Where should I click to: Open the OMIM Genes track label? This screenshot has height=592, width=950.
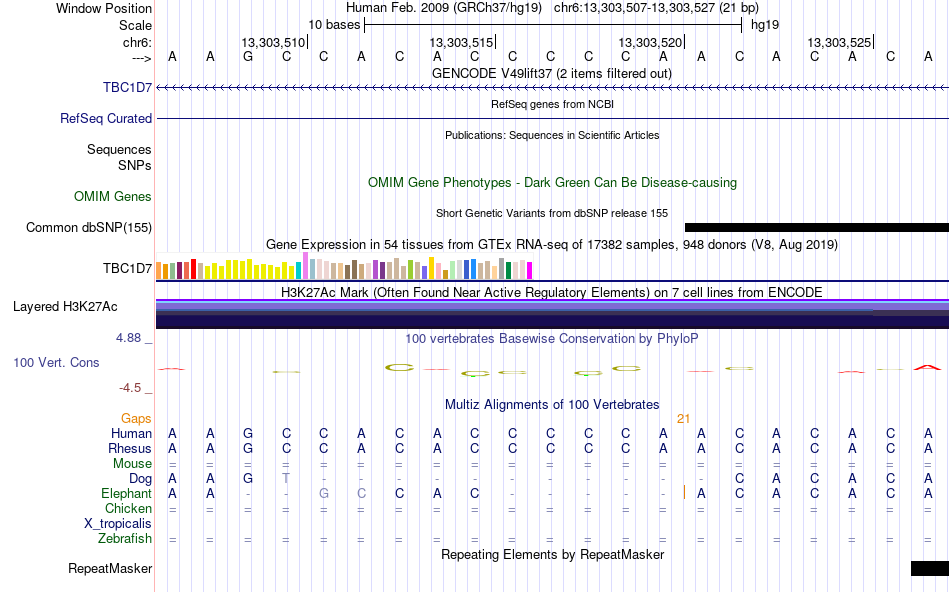point(113,196)
